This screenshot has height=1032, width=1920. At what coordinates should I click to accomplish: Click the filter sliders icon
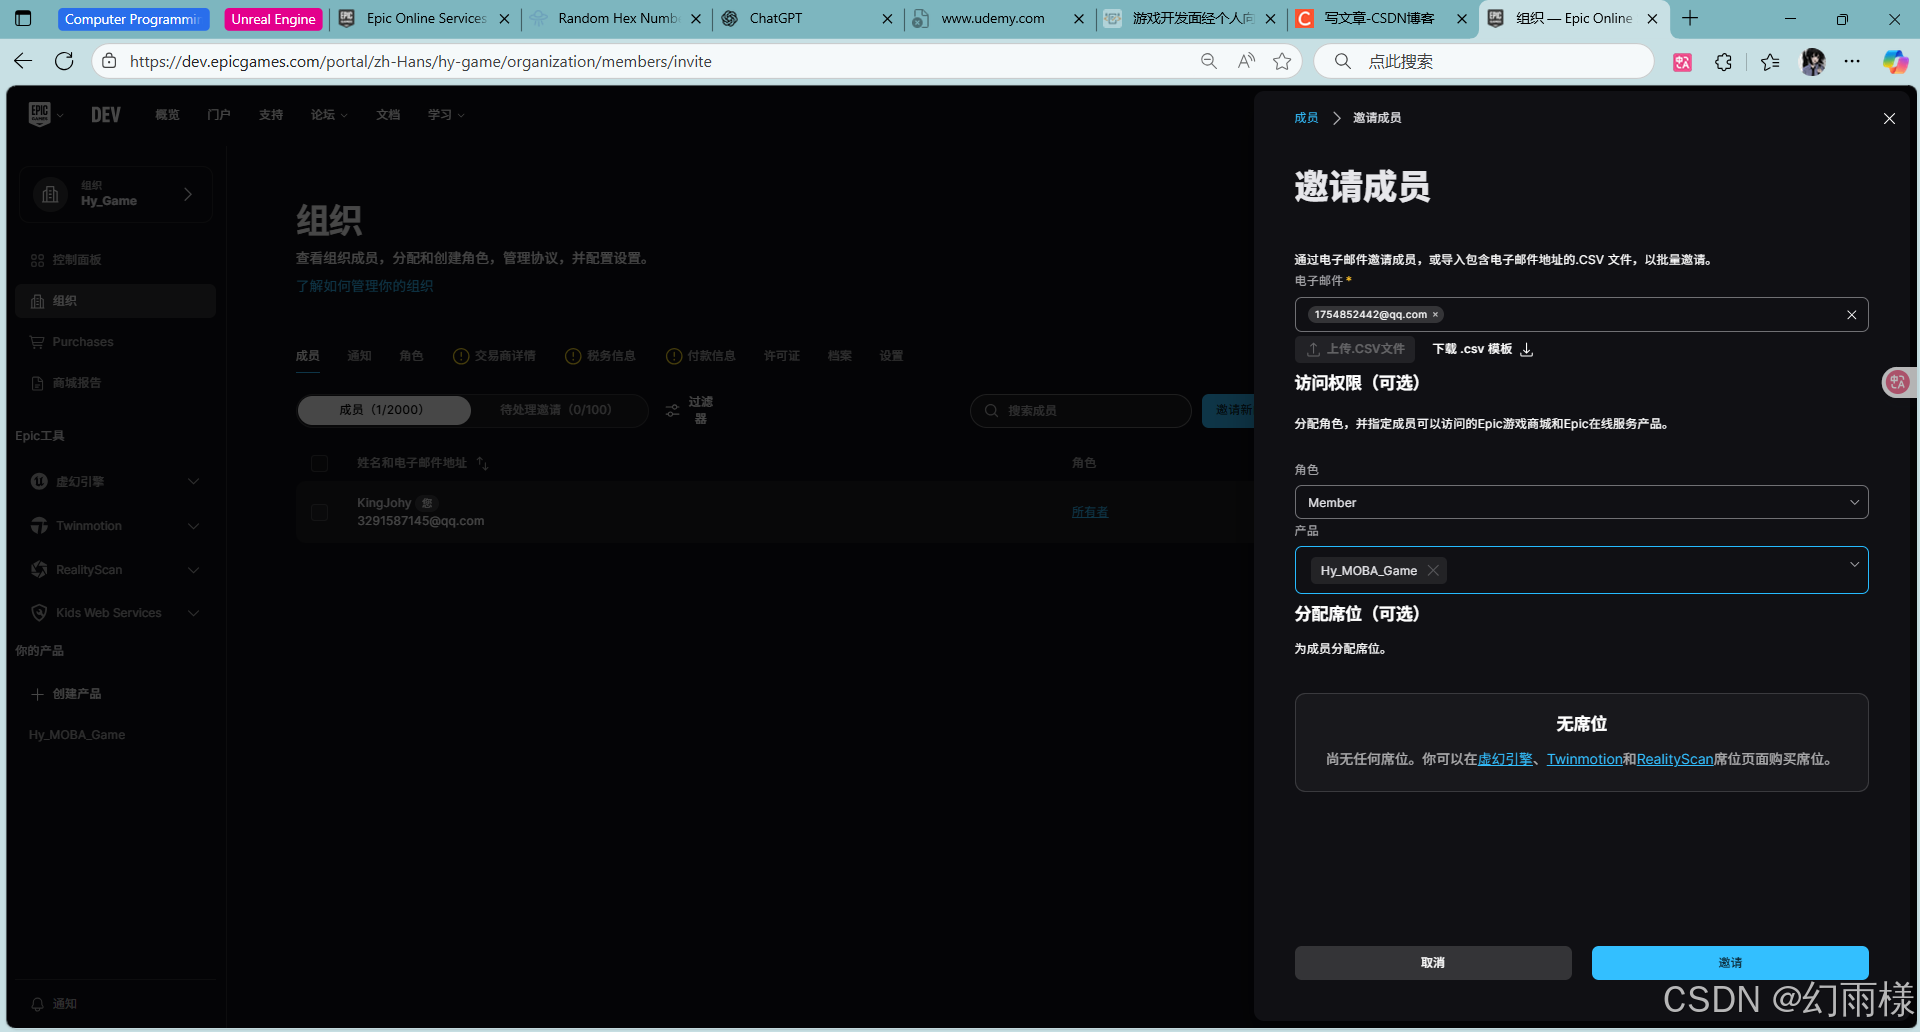(673, 410)
